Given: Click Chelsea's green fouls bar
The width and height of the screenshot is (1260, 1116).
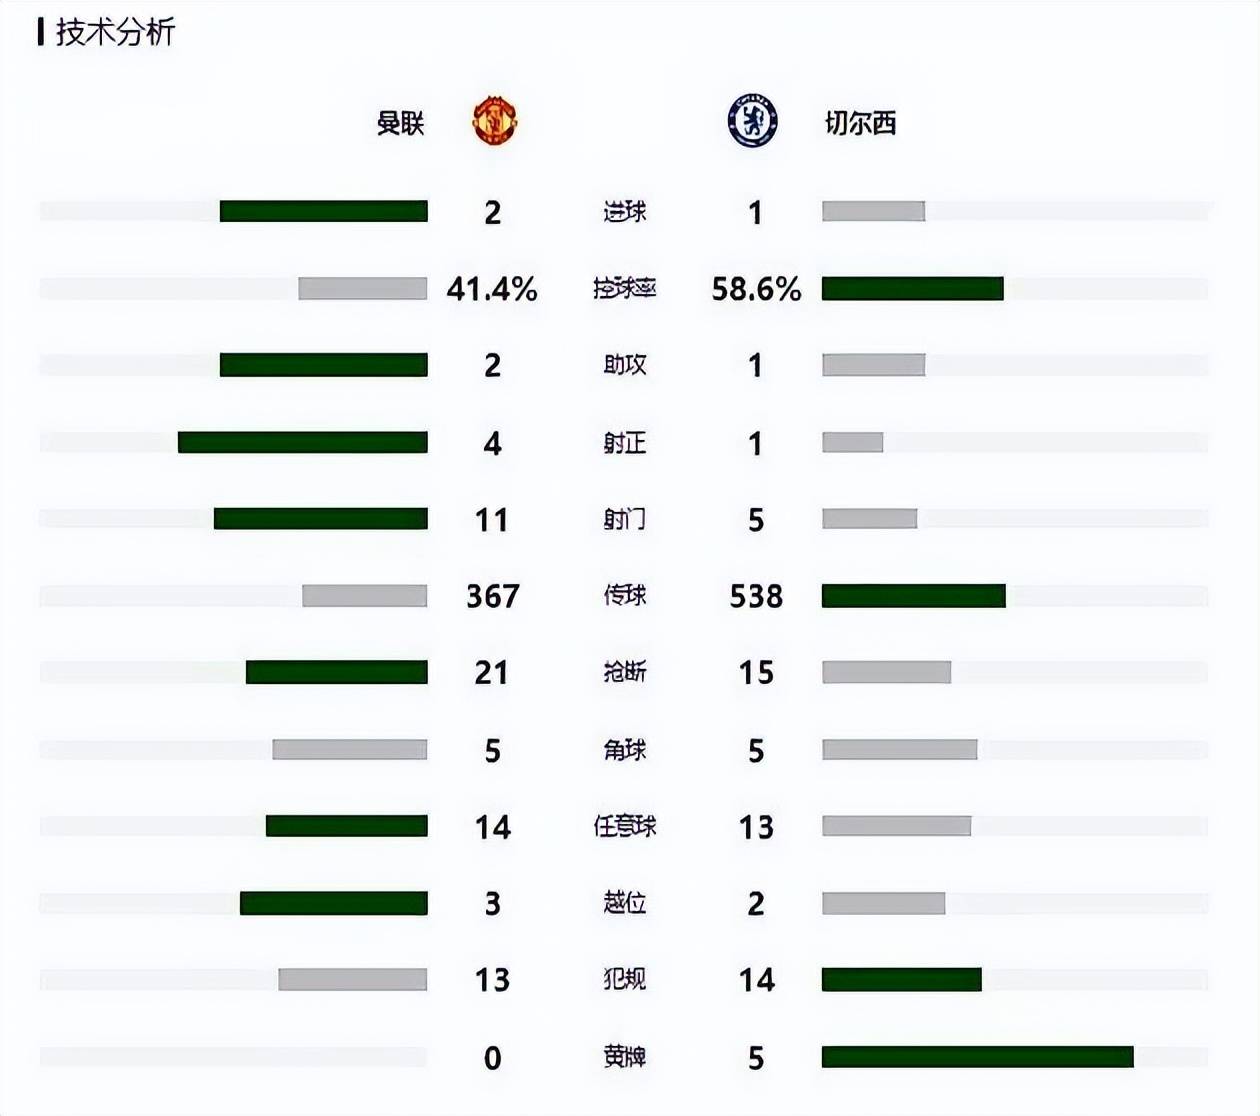Looking at the screenshot, I should click(x=902, y=980).
